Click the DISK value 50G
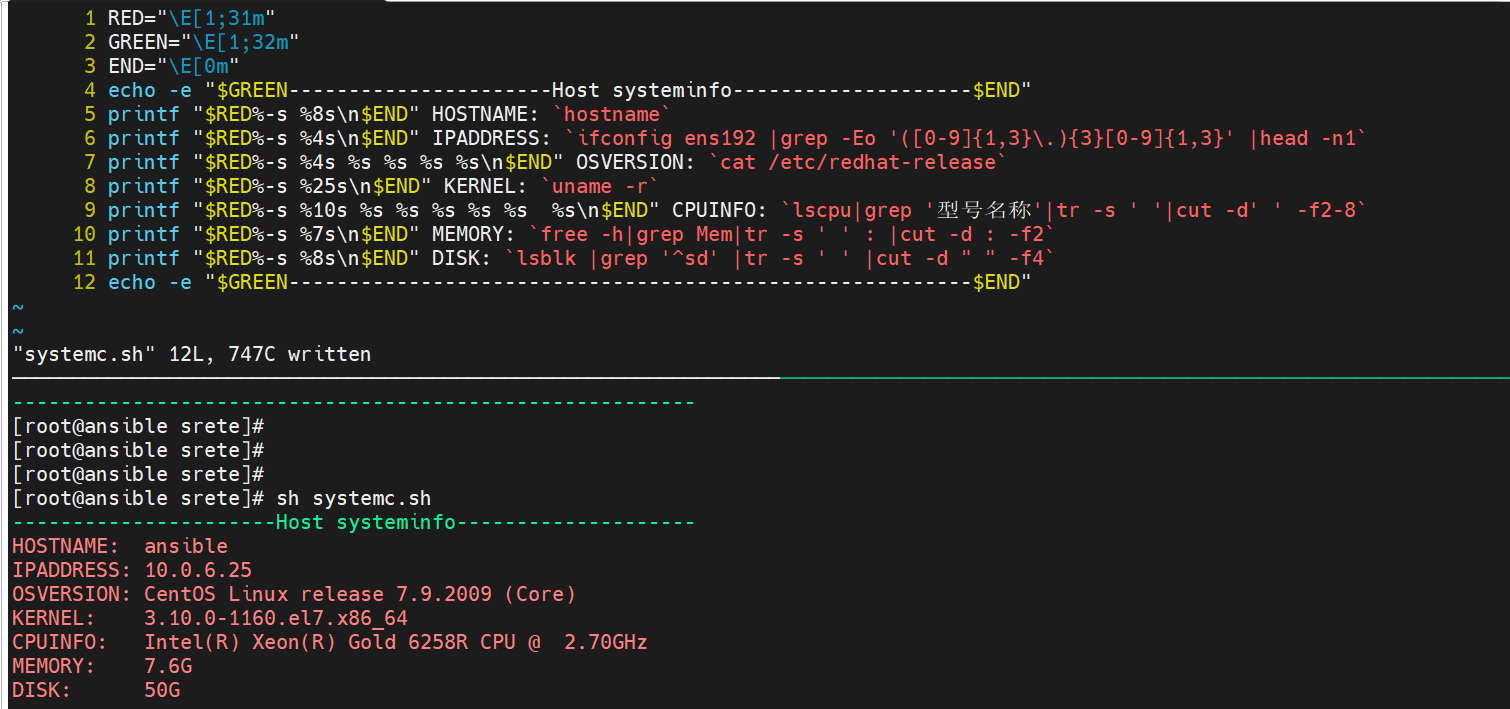 [162, 690]
